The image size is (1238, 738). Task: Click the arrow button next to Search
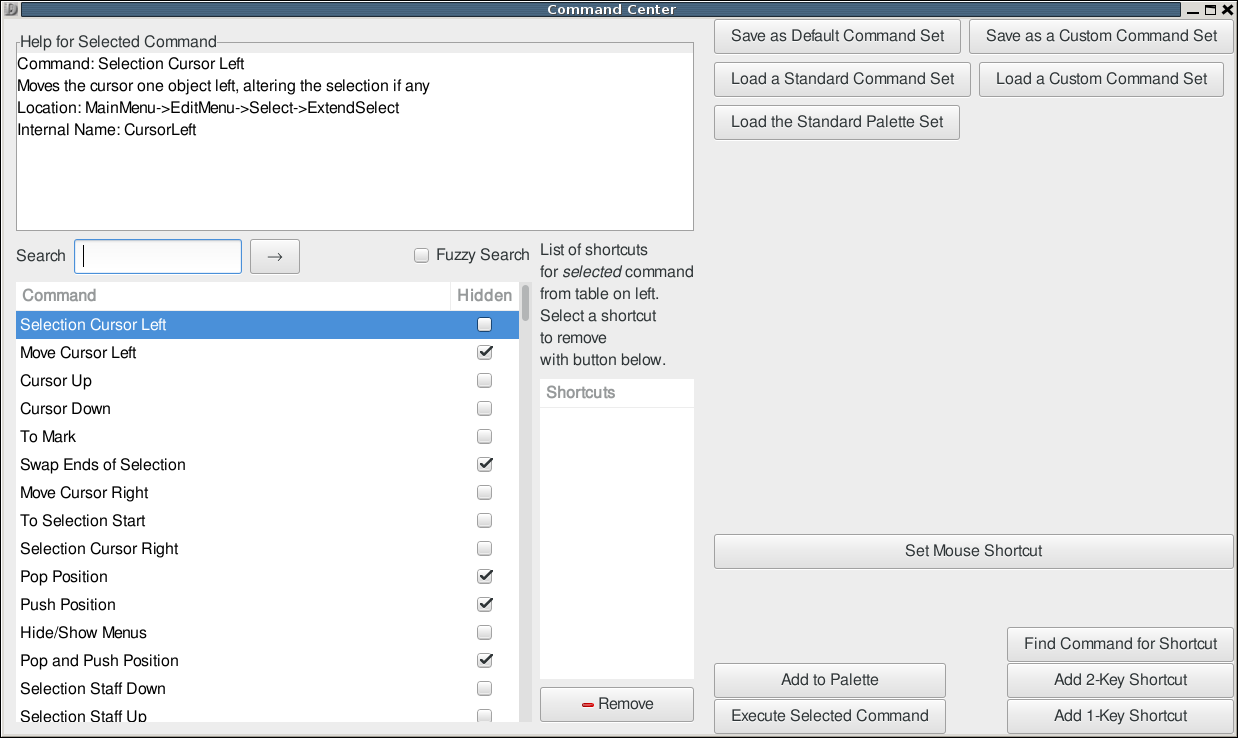tap(274, 256)
